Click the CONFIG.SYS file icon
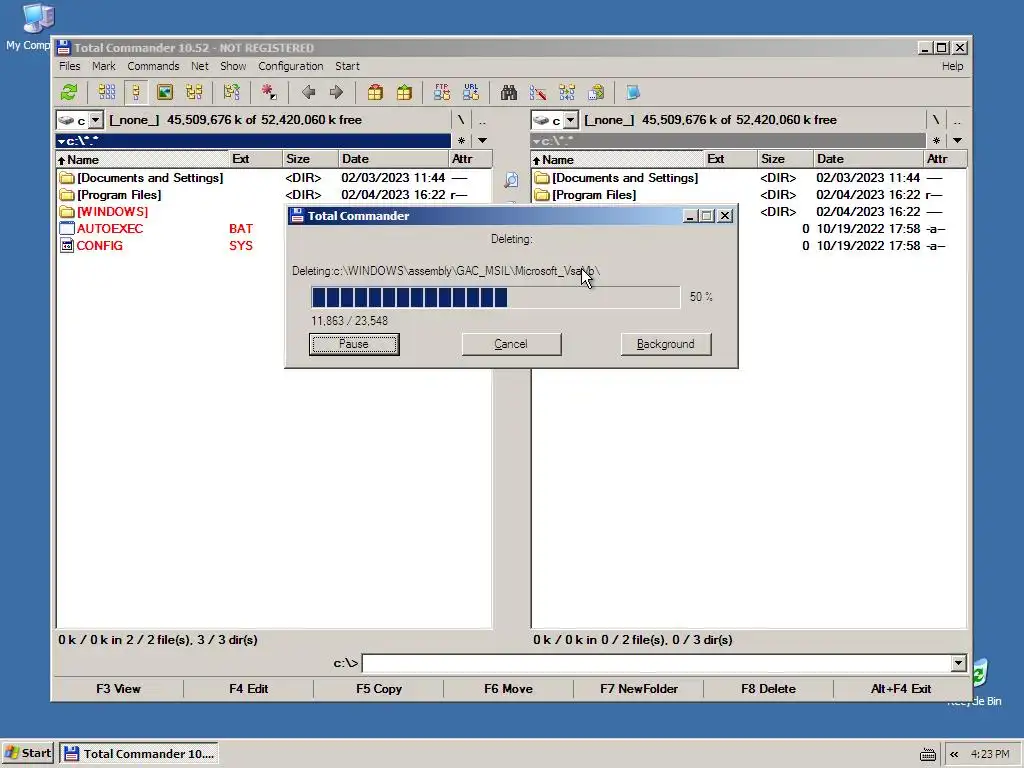 tap(67, 246)
